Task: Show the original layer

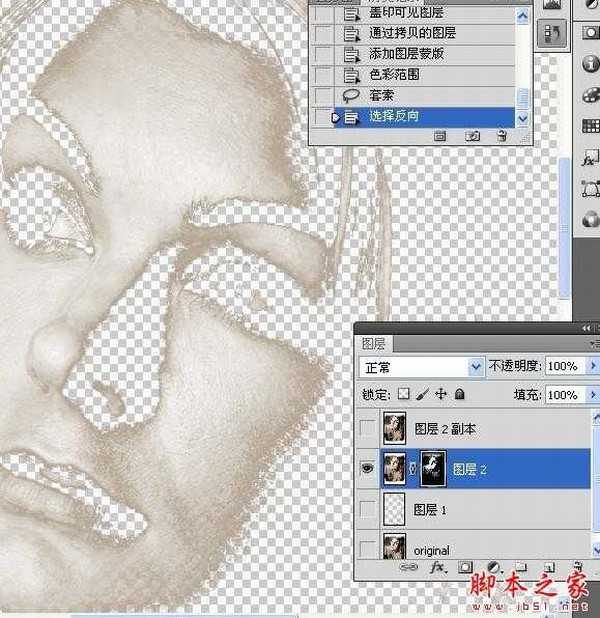Action: (x=367, y=549)
